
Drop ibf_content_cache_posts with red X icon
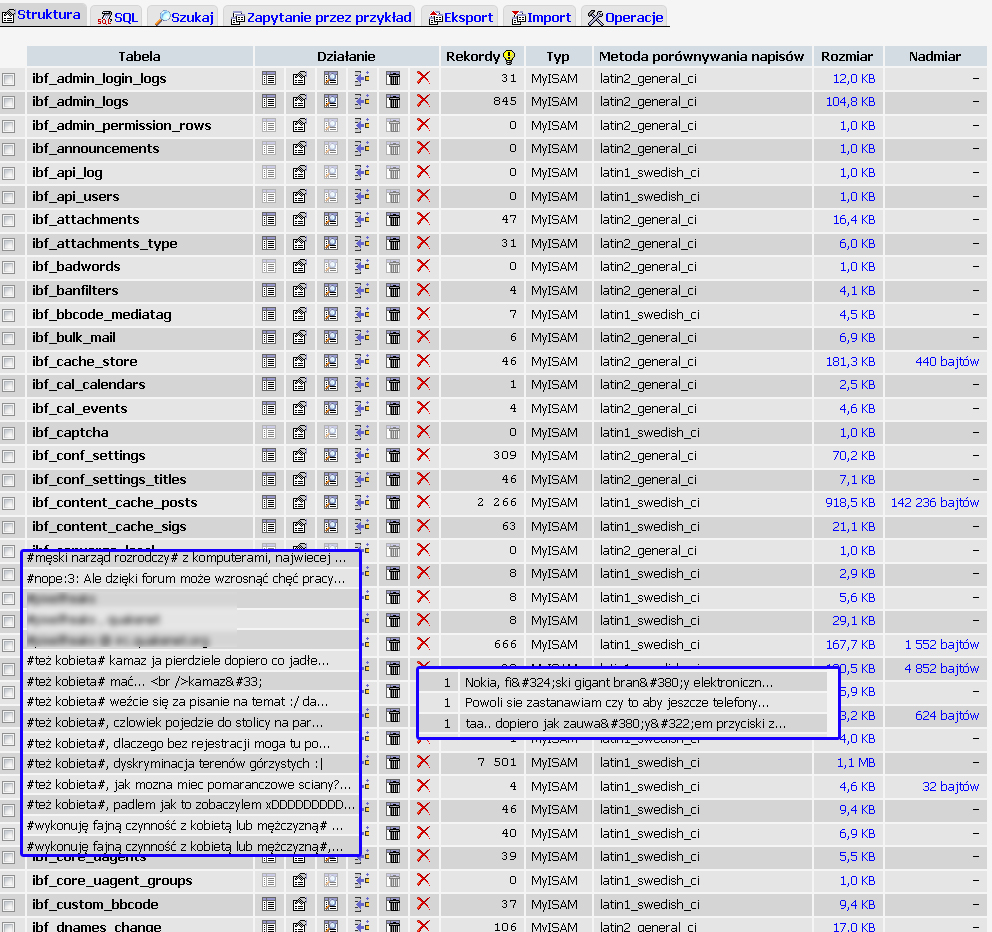[423, 502]
